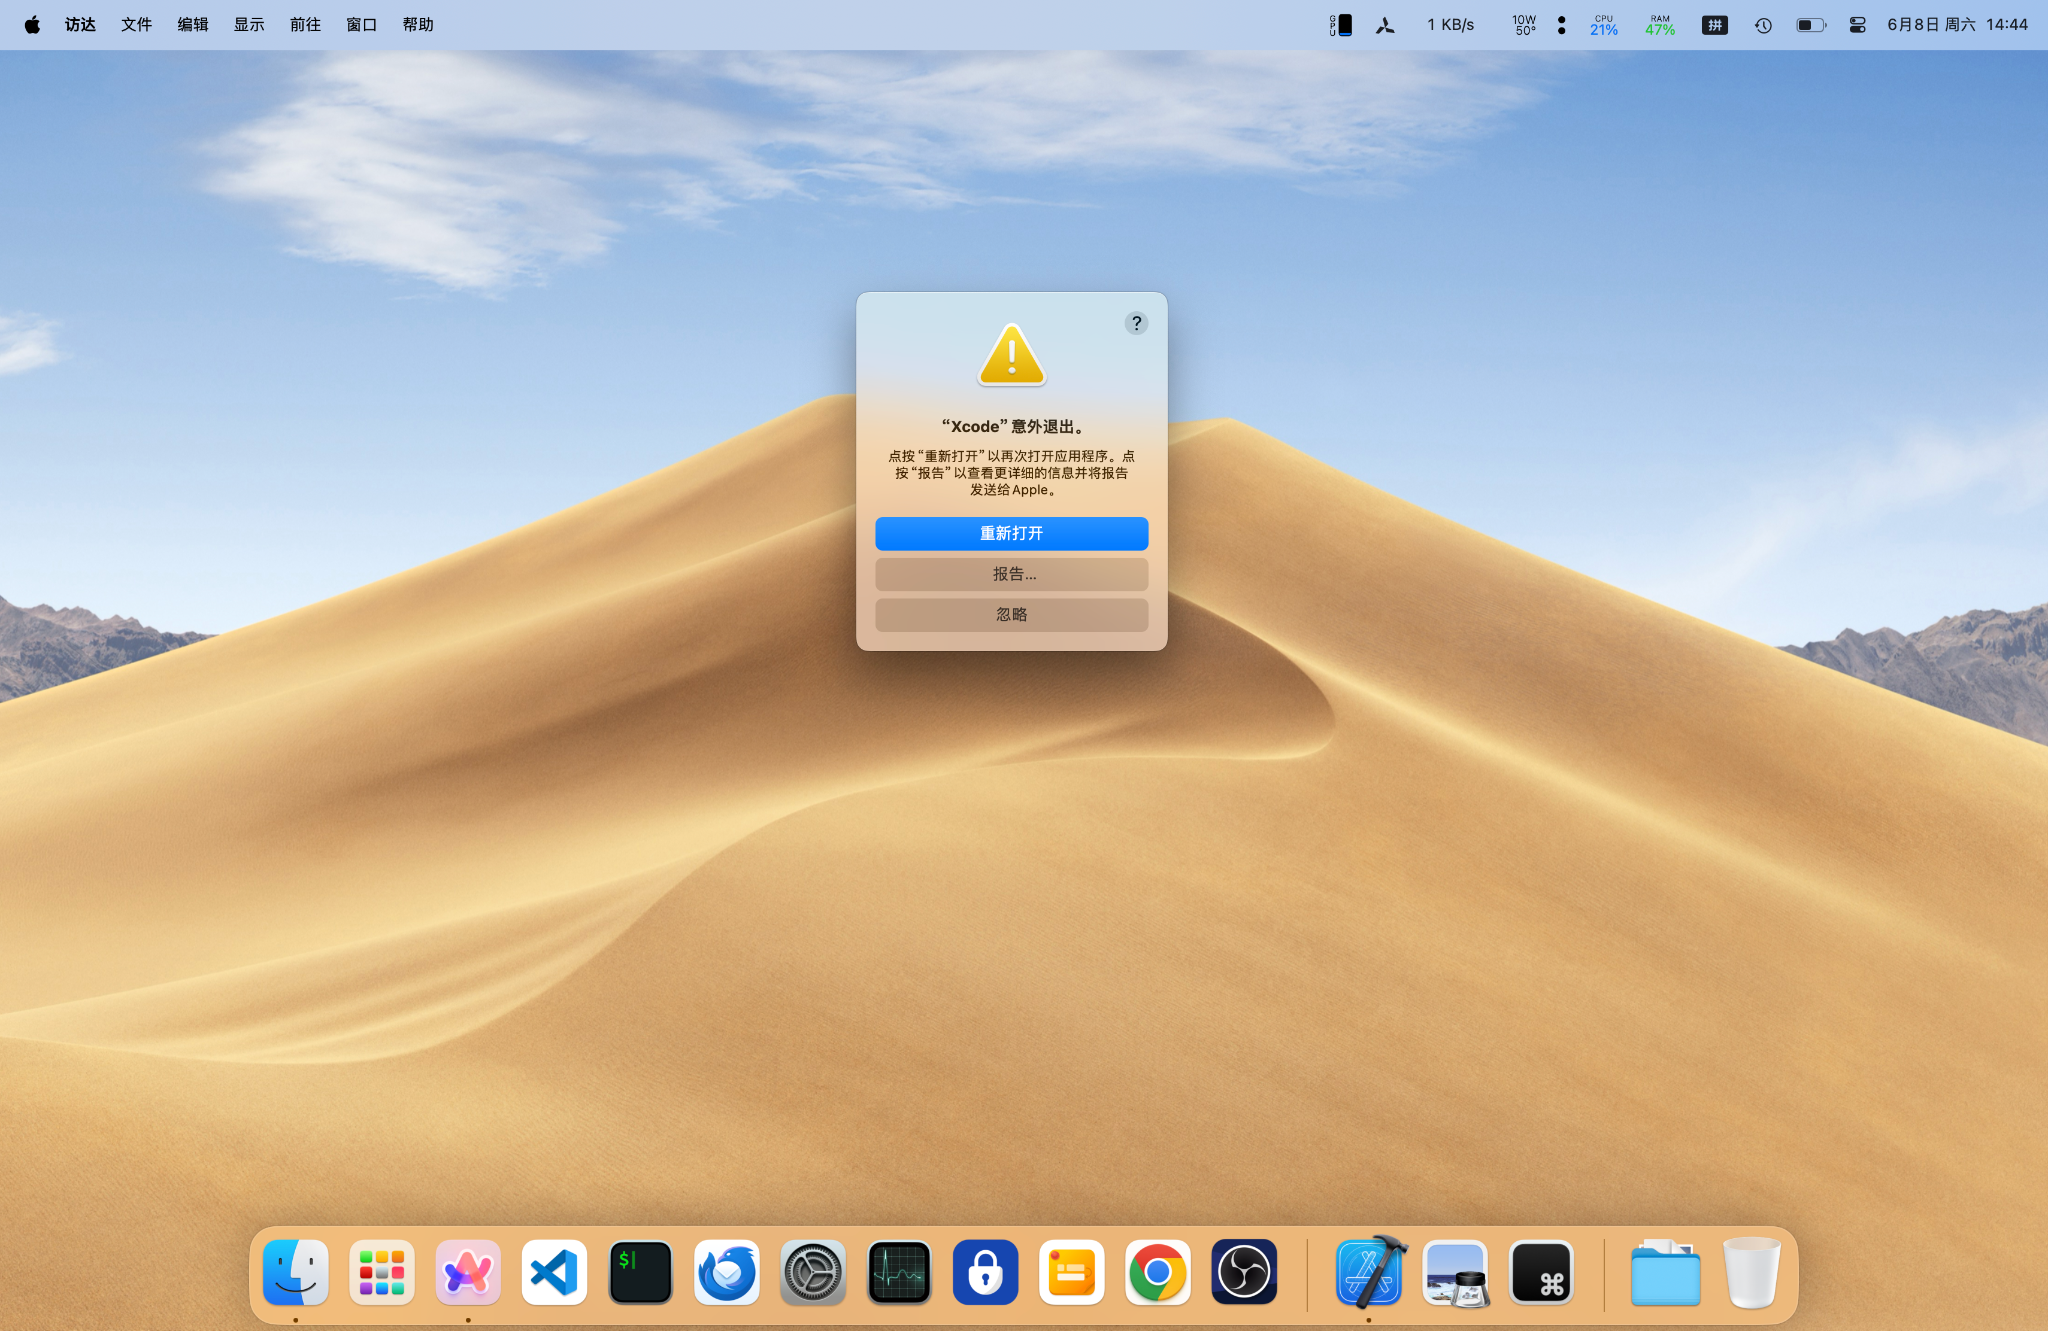Open the 拼 input source menu

click(1715, 24)
